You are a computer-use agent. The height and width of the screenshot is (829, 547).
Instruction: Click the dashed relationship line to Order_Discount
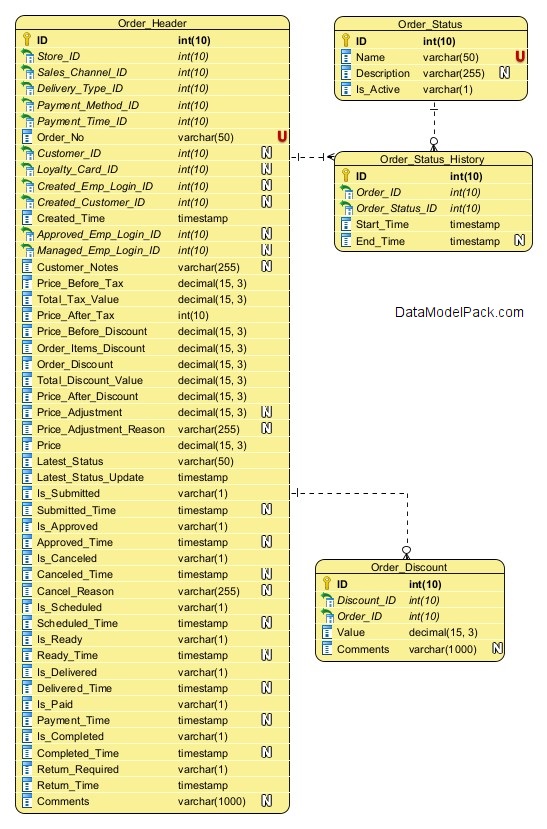click(x=407, y=521)
